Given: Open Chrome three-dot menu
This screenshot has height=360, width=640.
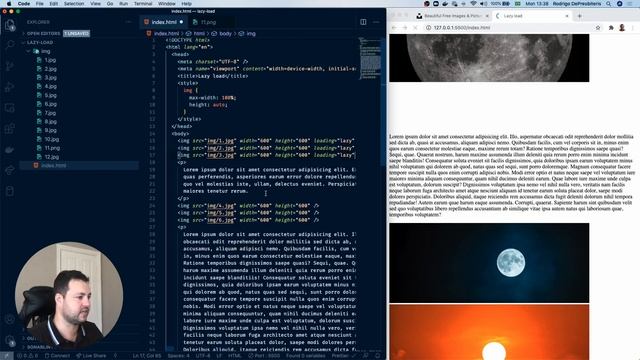Looking at the screenshot, I should point(633,28).
